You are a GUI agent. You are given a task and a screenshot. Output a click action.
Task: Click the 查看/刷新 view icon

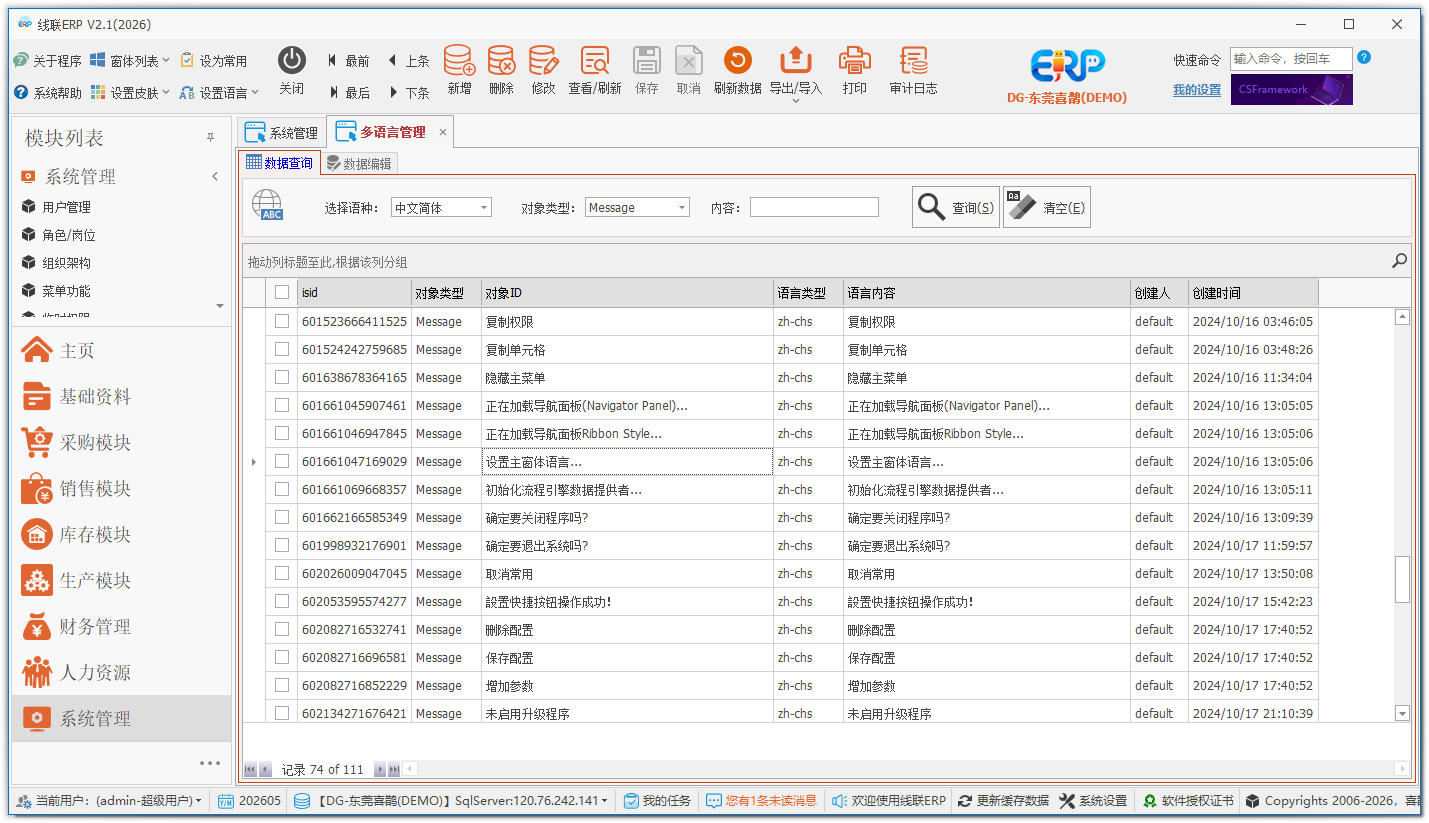(595, 60)
